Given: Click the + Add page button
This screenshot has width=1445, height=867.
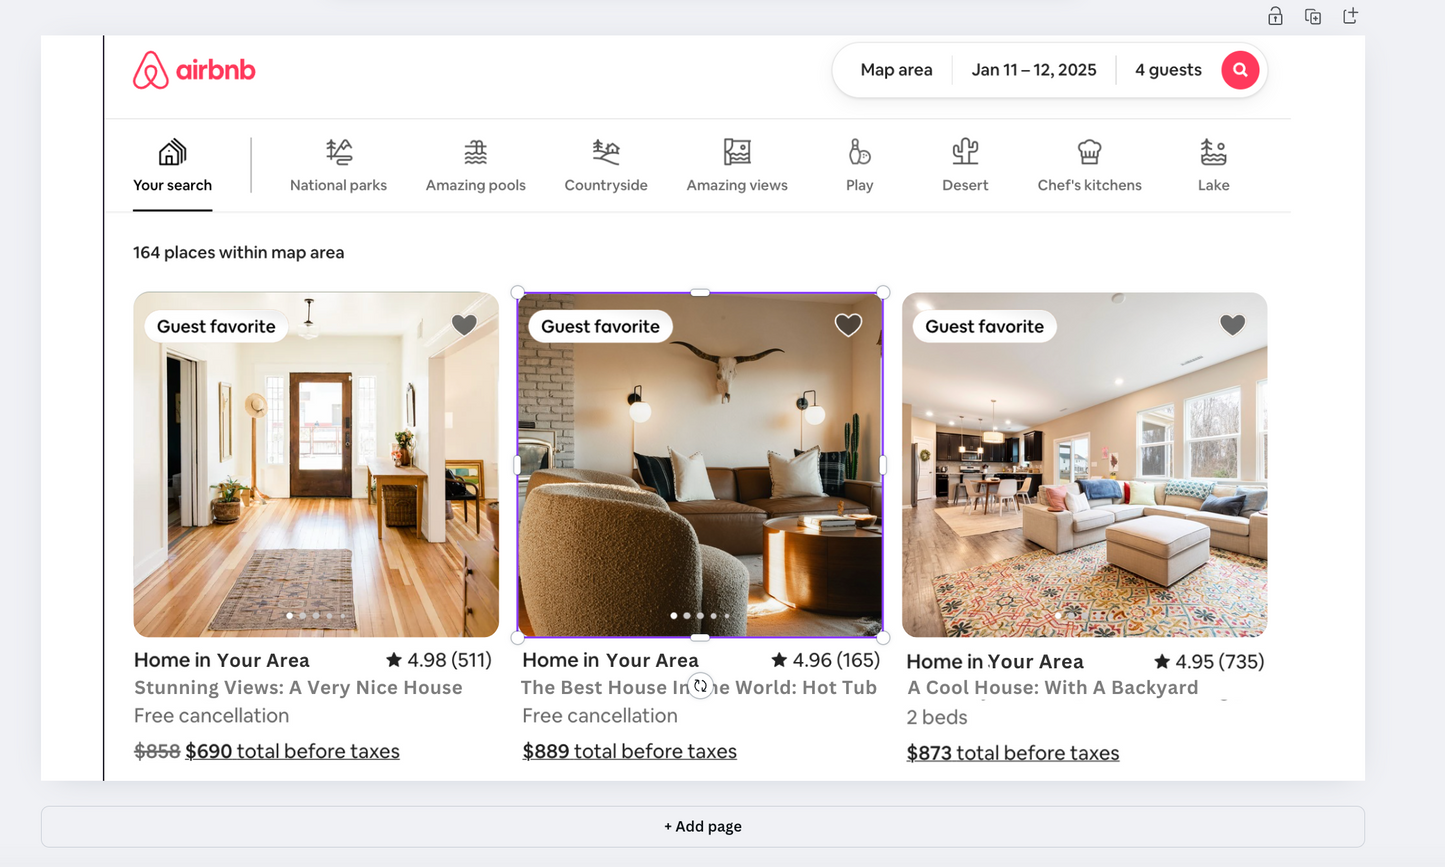Looking at the screenshot, I should click(x=703, y=827).
